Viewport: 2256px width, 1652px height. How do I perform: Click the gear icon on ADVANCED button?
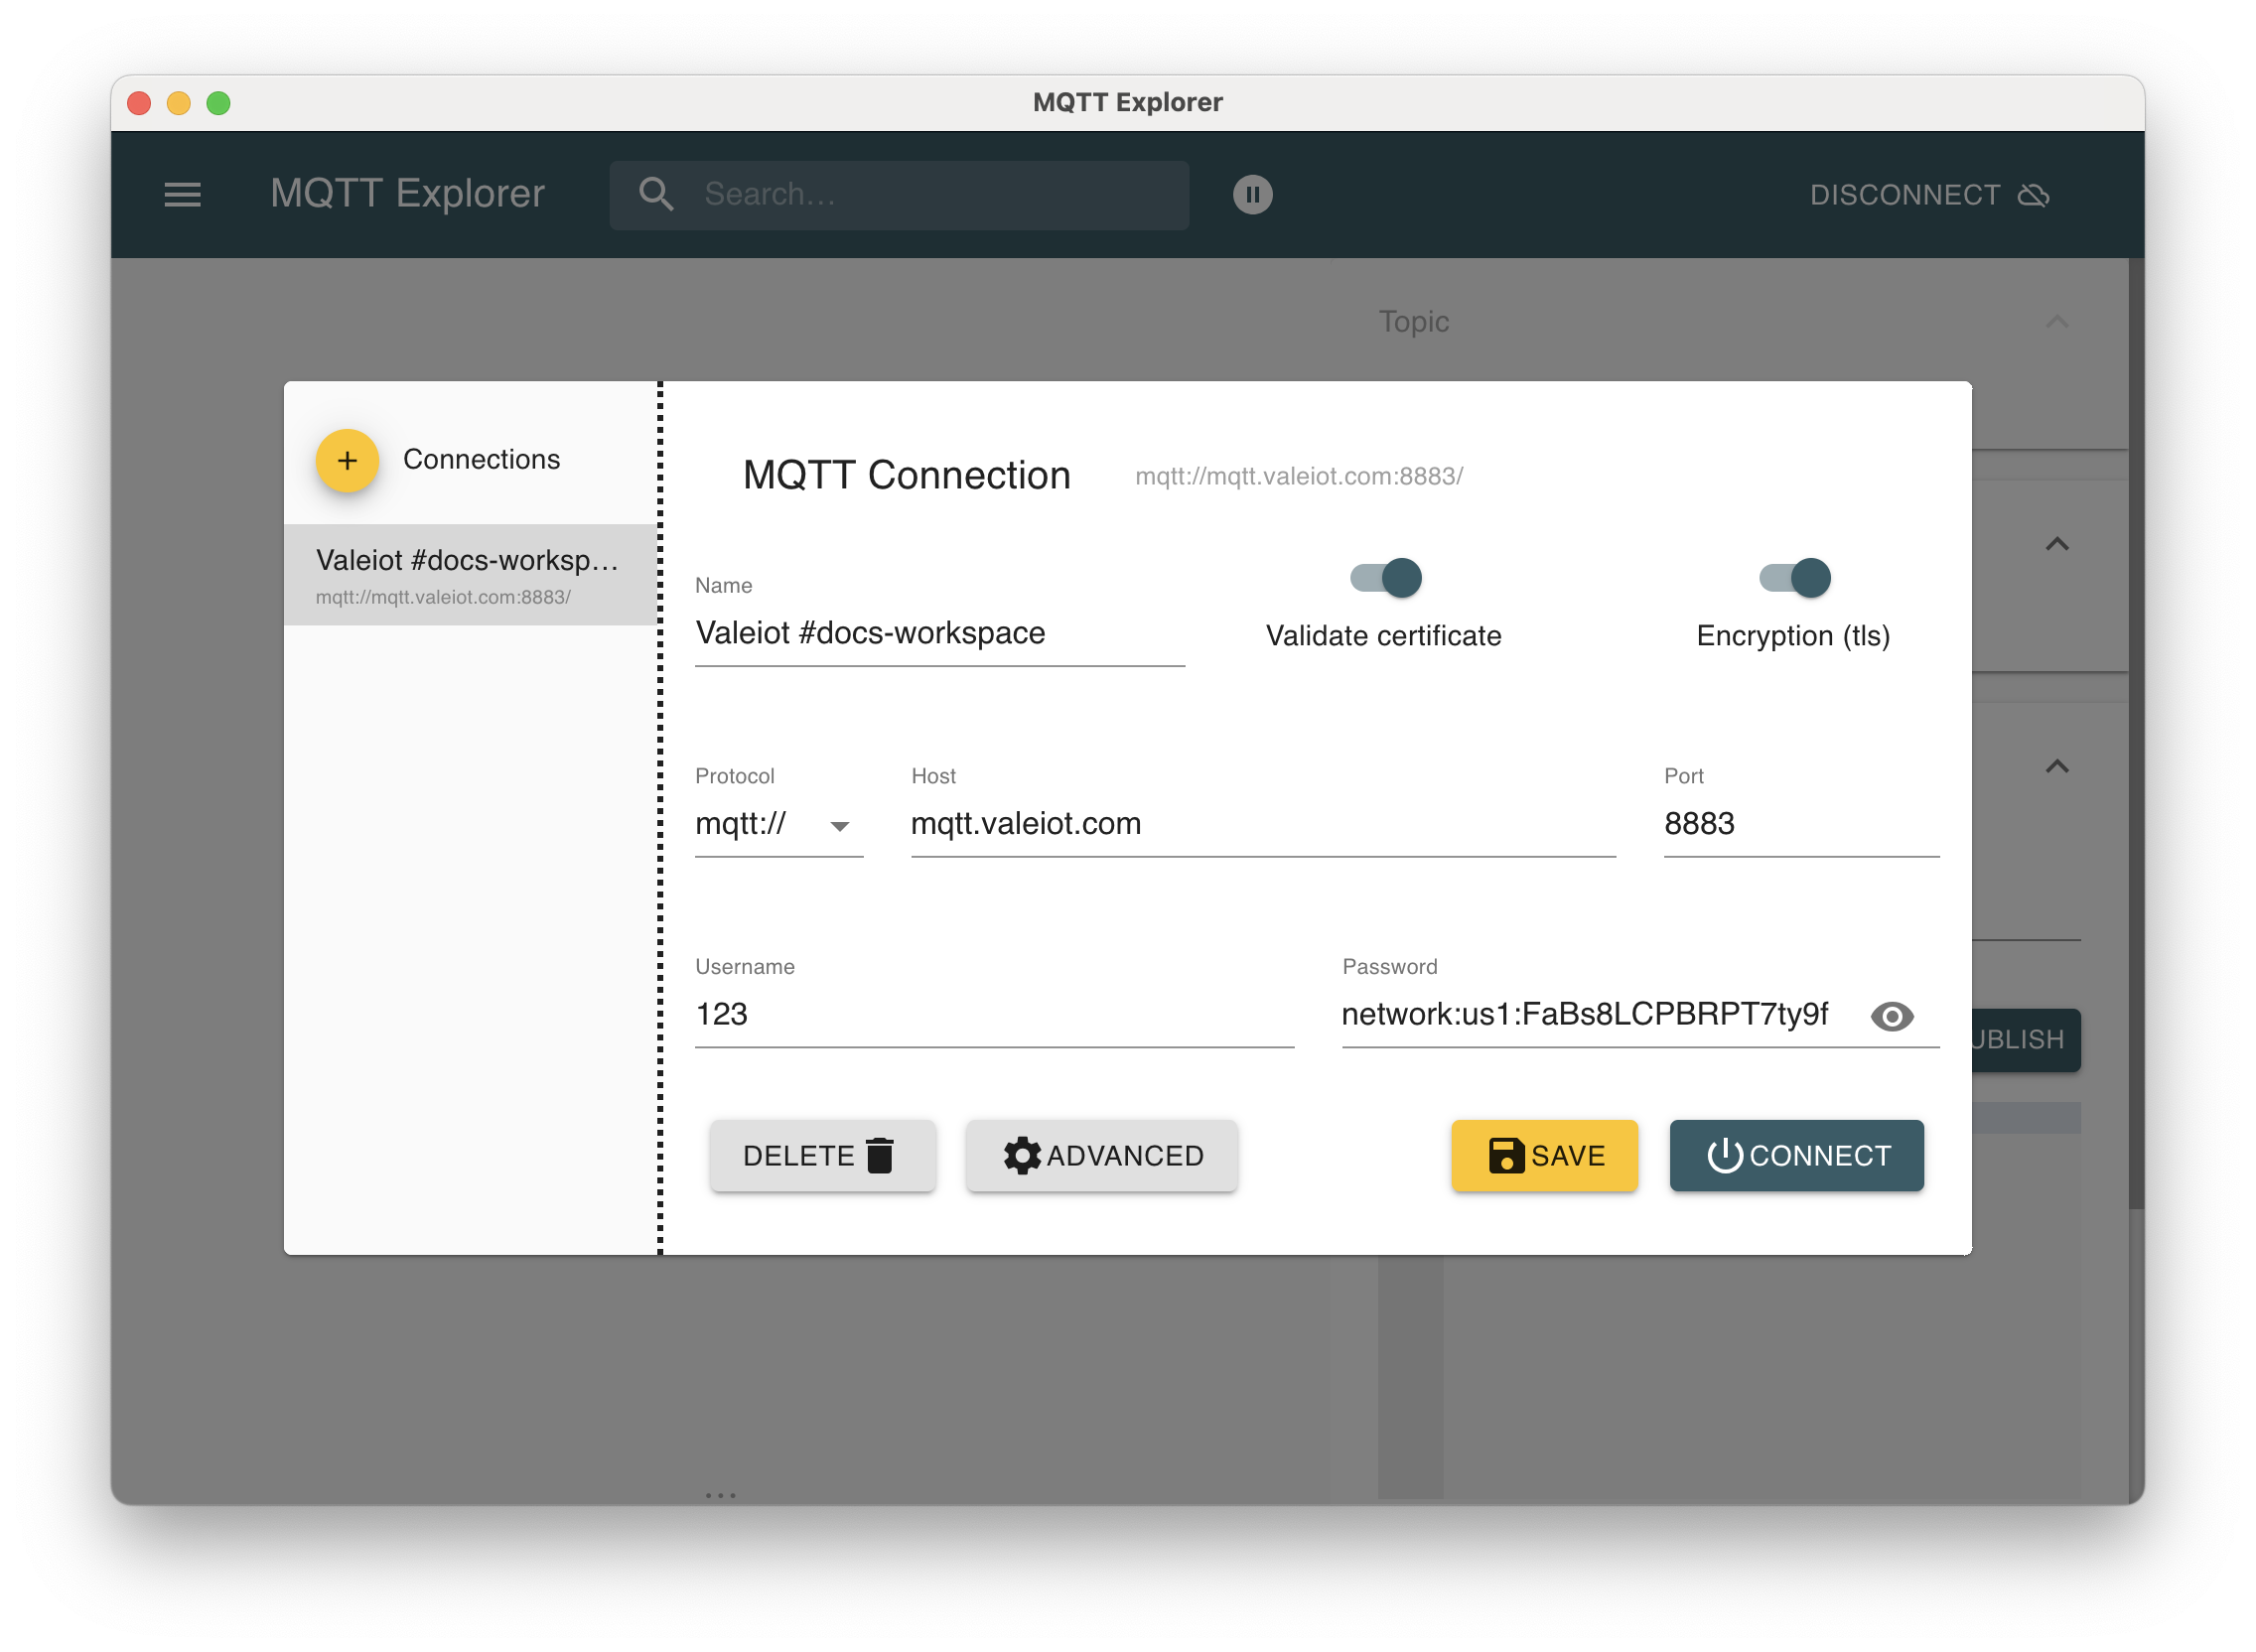pos(1022,1155)
